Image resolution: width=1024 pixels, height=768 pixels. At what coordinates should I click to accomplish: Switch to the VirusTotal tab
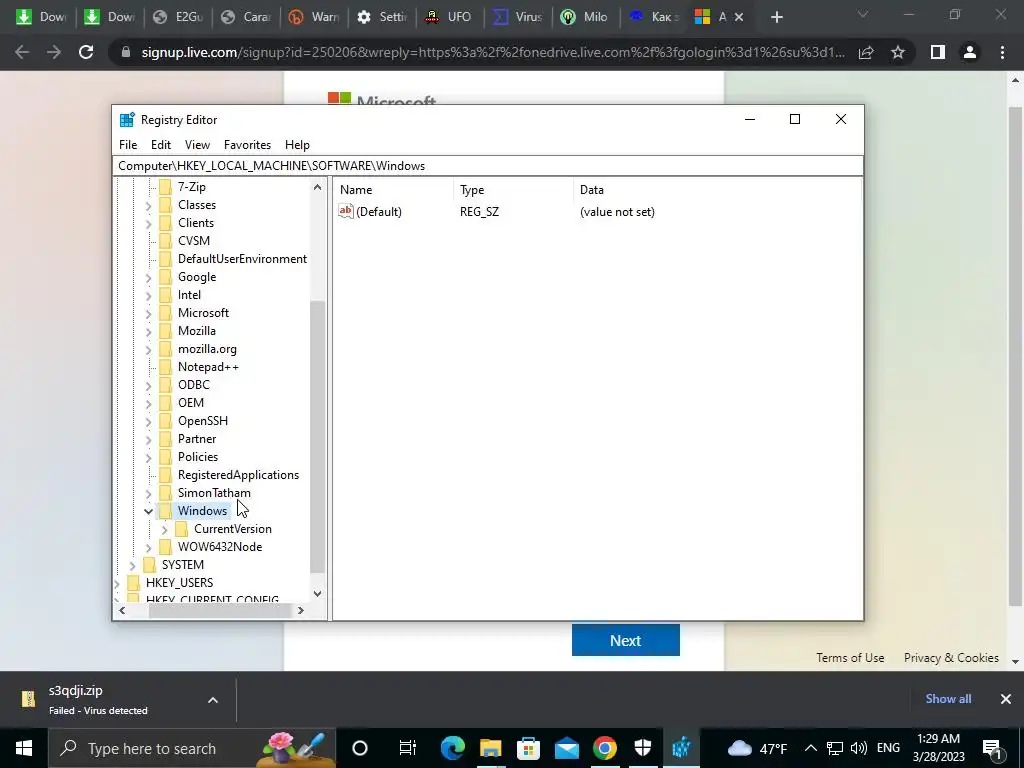tap(517, 17)
